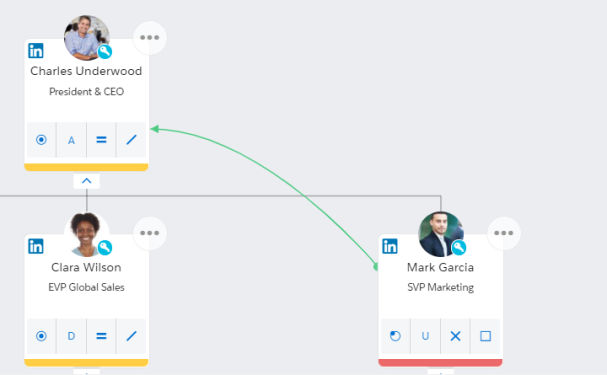Toggle the partial-circle status icon on Mark Garcia's card
The image size is (607, 375).
pos(395,336)
